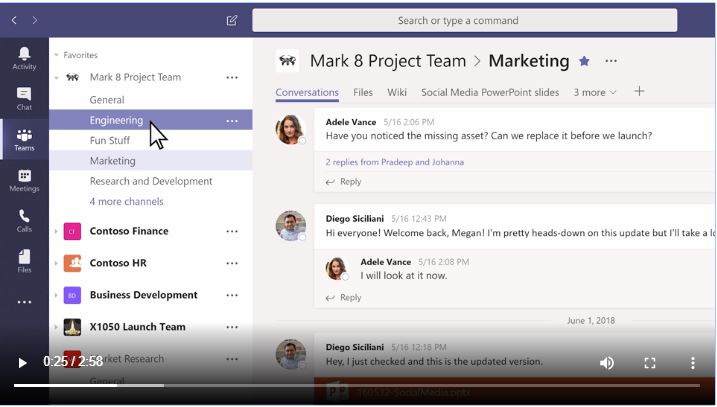Viewport: 717px width, 407px height.
Task: Click the X1050 Launch Team avatar
Action: [x=72, y=327]
